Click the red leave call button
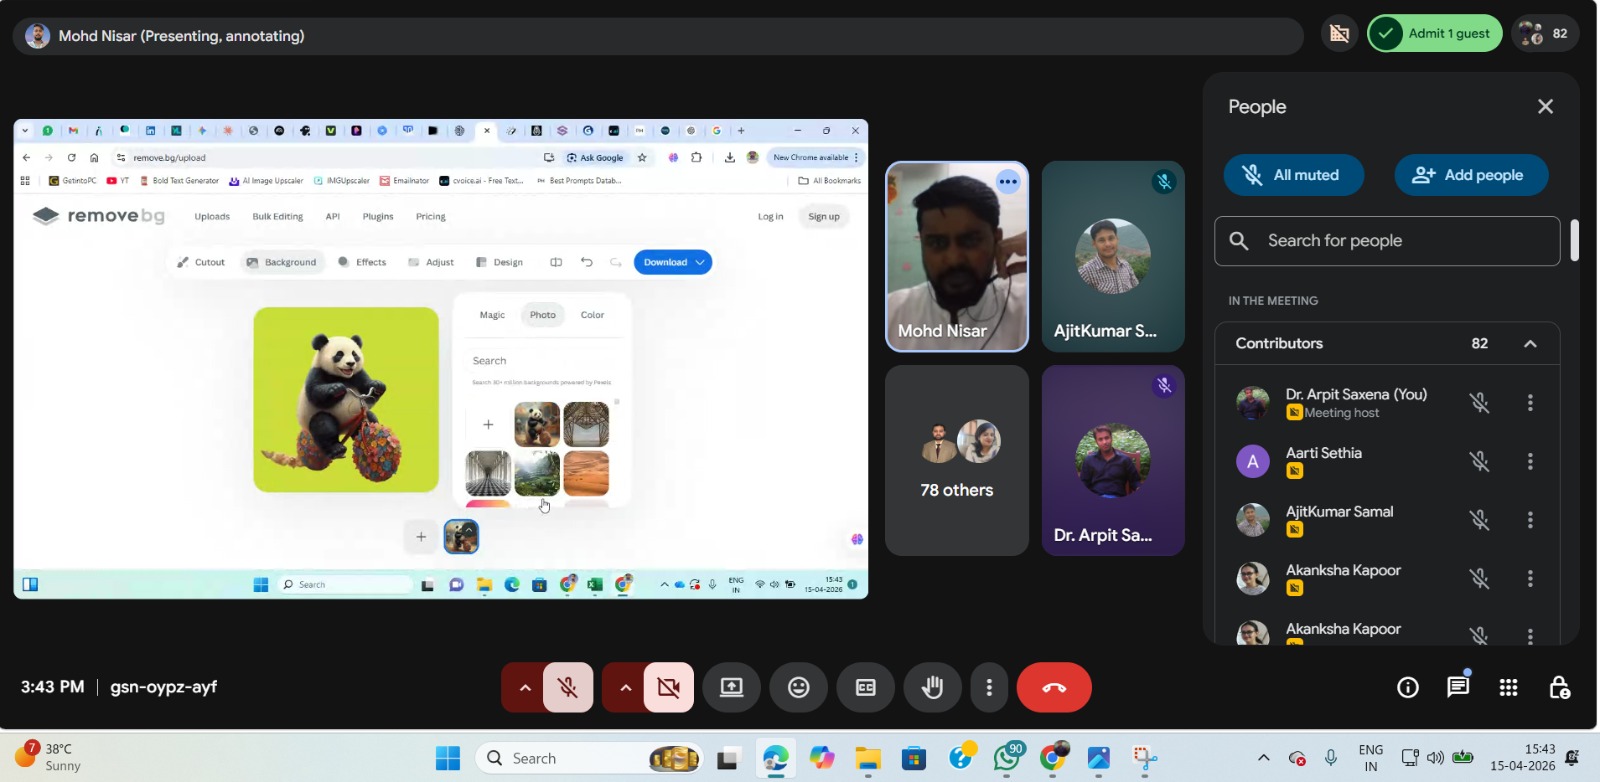1600x782 pixels. click(1054, 688)
